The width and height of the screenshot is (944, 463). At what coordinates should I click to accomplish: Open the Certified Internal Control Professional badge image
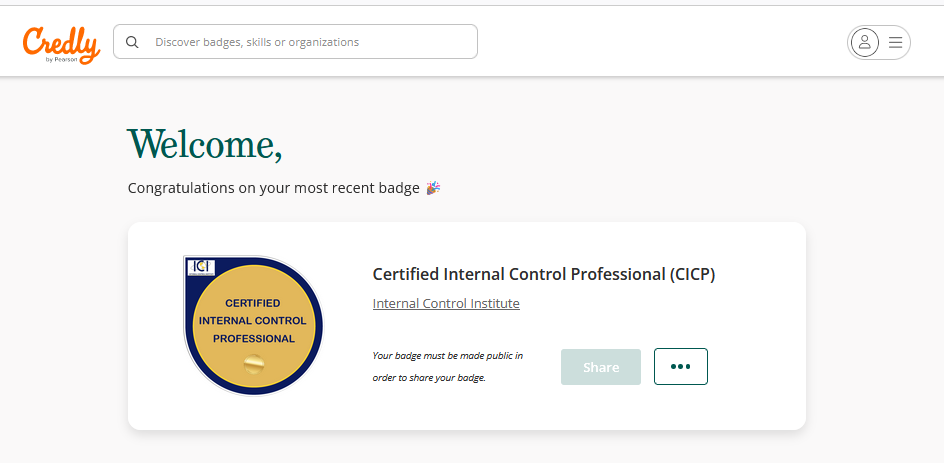pyautogui.click(x=253, y=326)
